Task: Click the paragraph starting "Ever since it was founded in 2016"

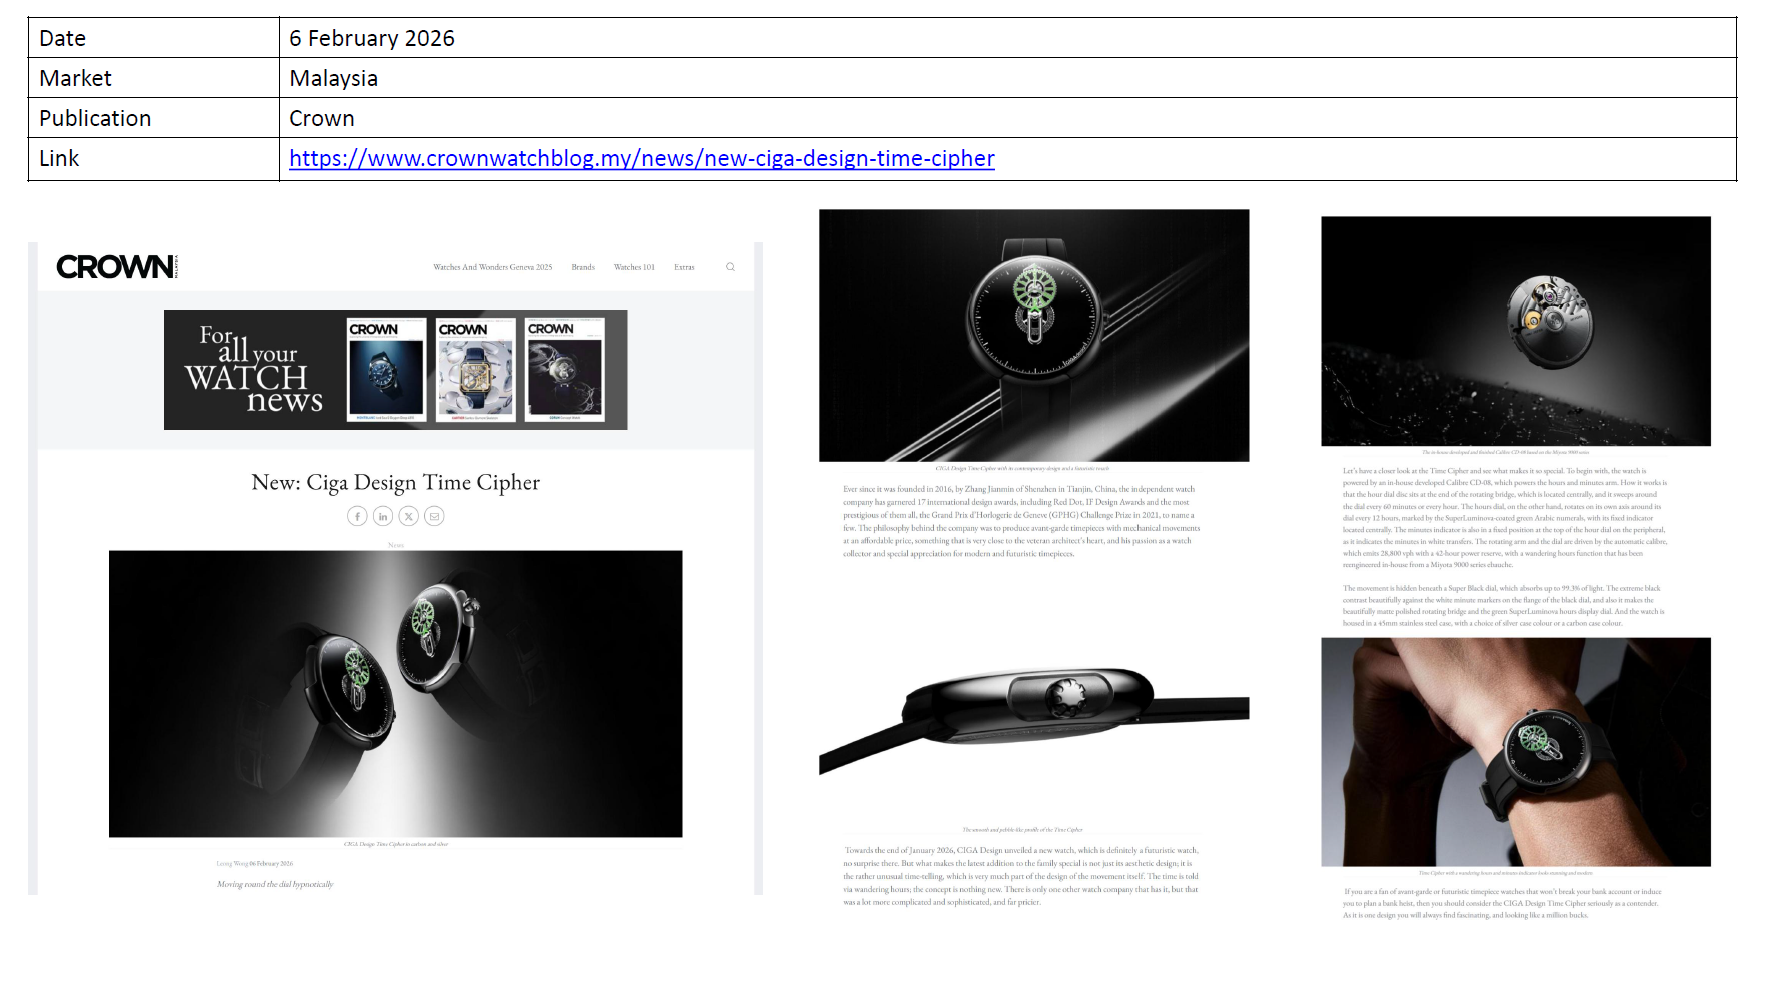Action: 1021,521
